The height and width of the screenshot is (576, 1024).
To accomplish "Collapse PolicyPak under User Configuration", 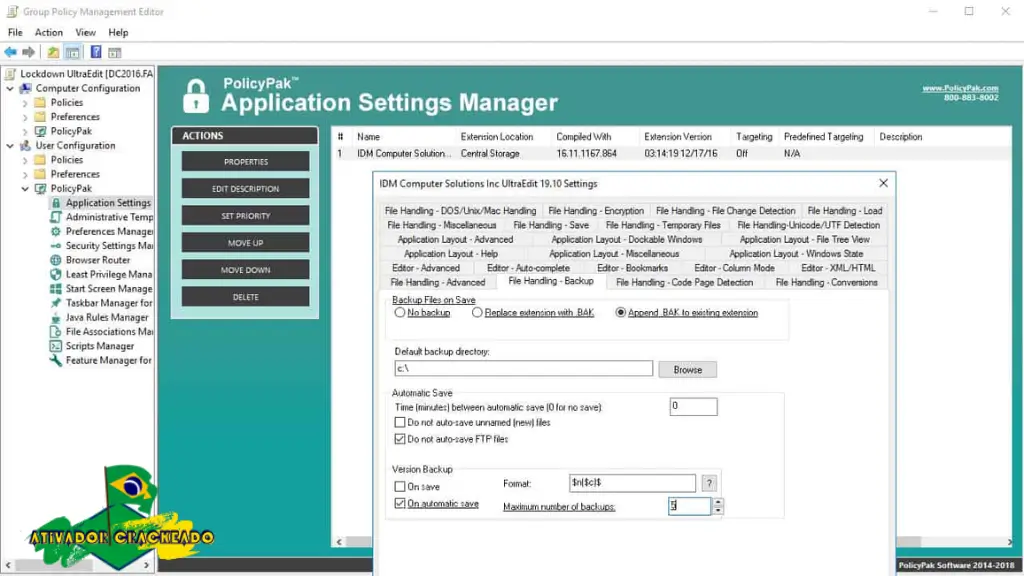I will point(25,189).
